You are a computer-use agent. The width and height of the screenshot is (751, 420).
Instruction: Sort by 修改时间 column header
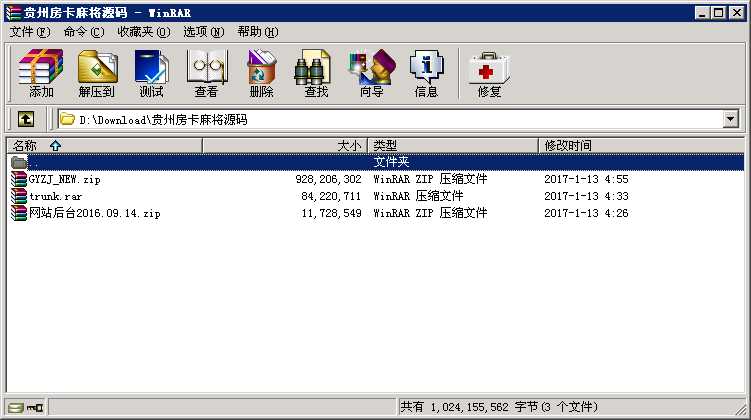[641, 146]
